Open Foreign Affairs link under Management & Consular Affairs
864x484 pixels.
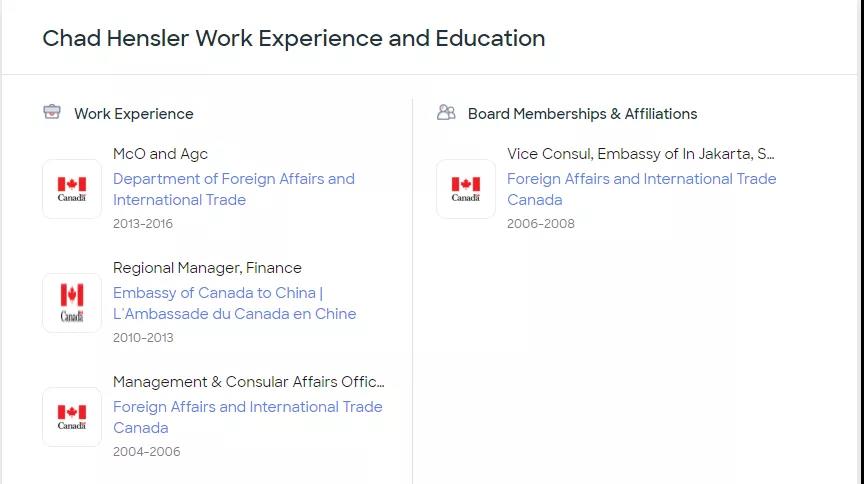click(247, 417)
